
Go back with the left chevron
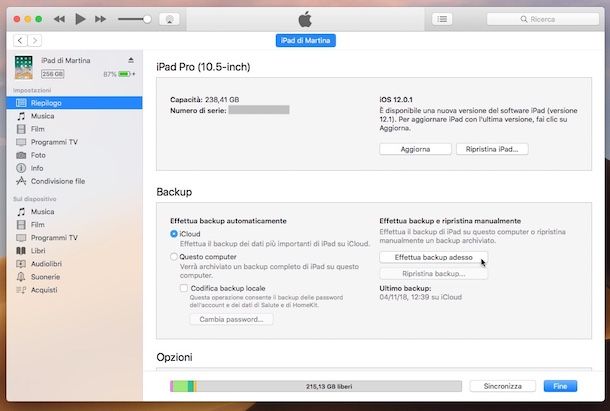click(20, 40)
